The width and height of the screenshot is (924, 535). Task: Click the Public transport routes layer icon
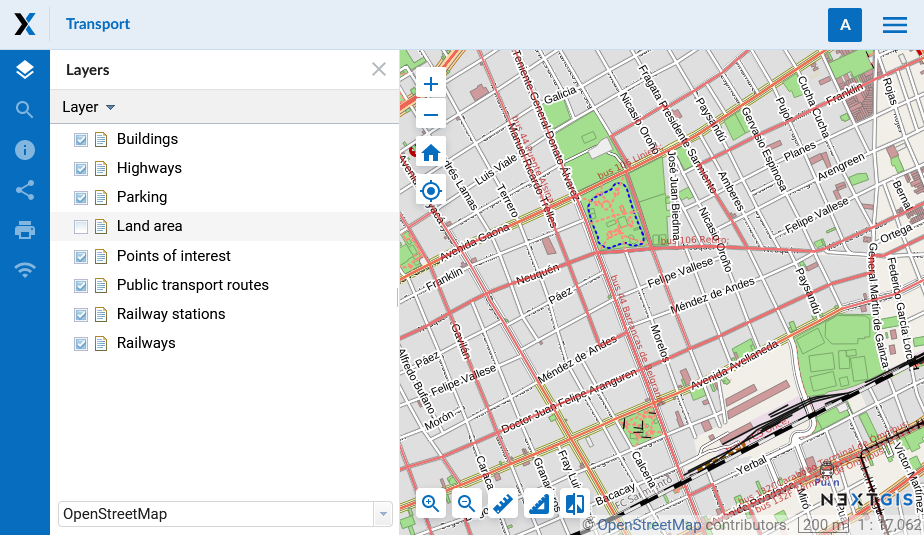point(101,285)
